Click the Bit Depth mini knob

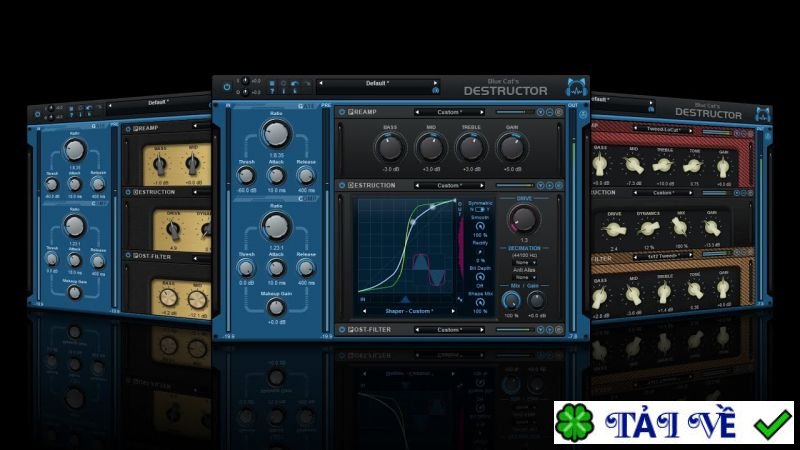tap(480, 277)
